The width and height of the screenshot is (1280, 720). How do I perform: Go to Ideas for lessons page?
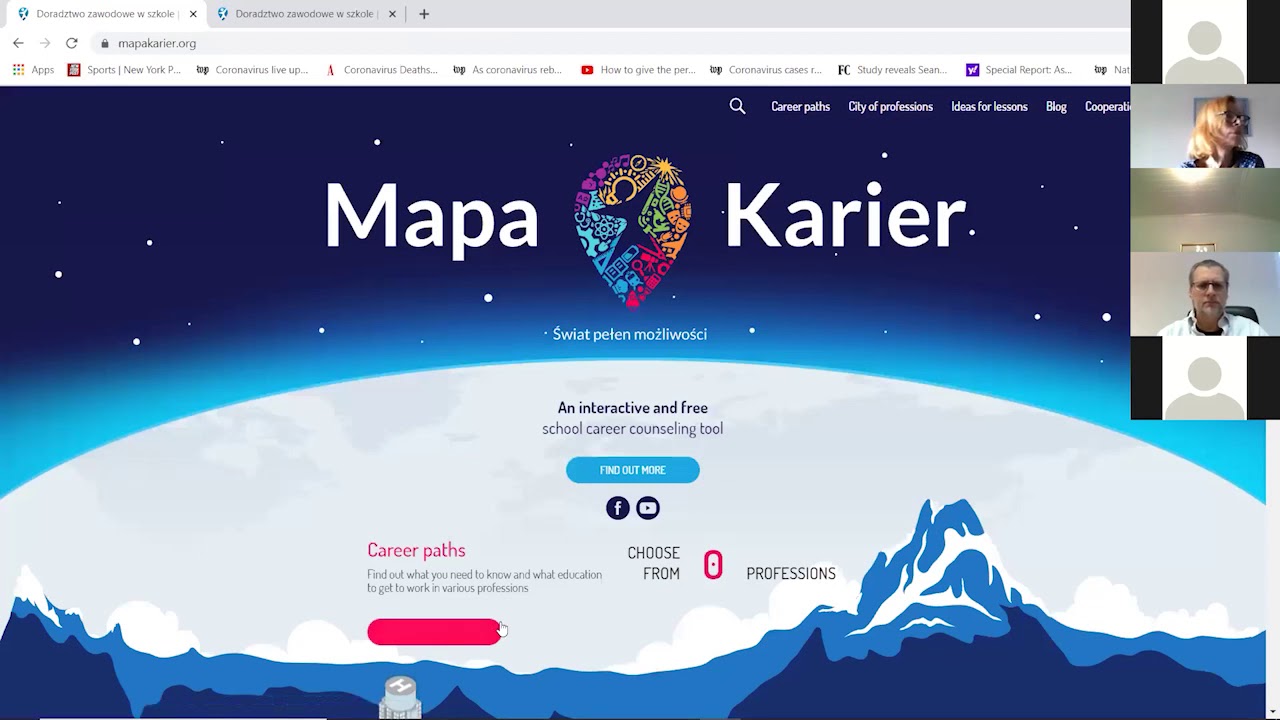point(989,106)
